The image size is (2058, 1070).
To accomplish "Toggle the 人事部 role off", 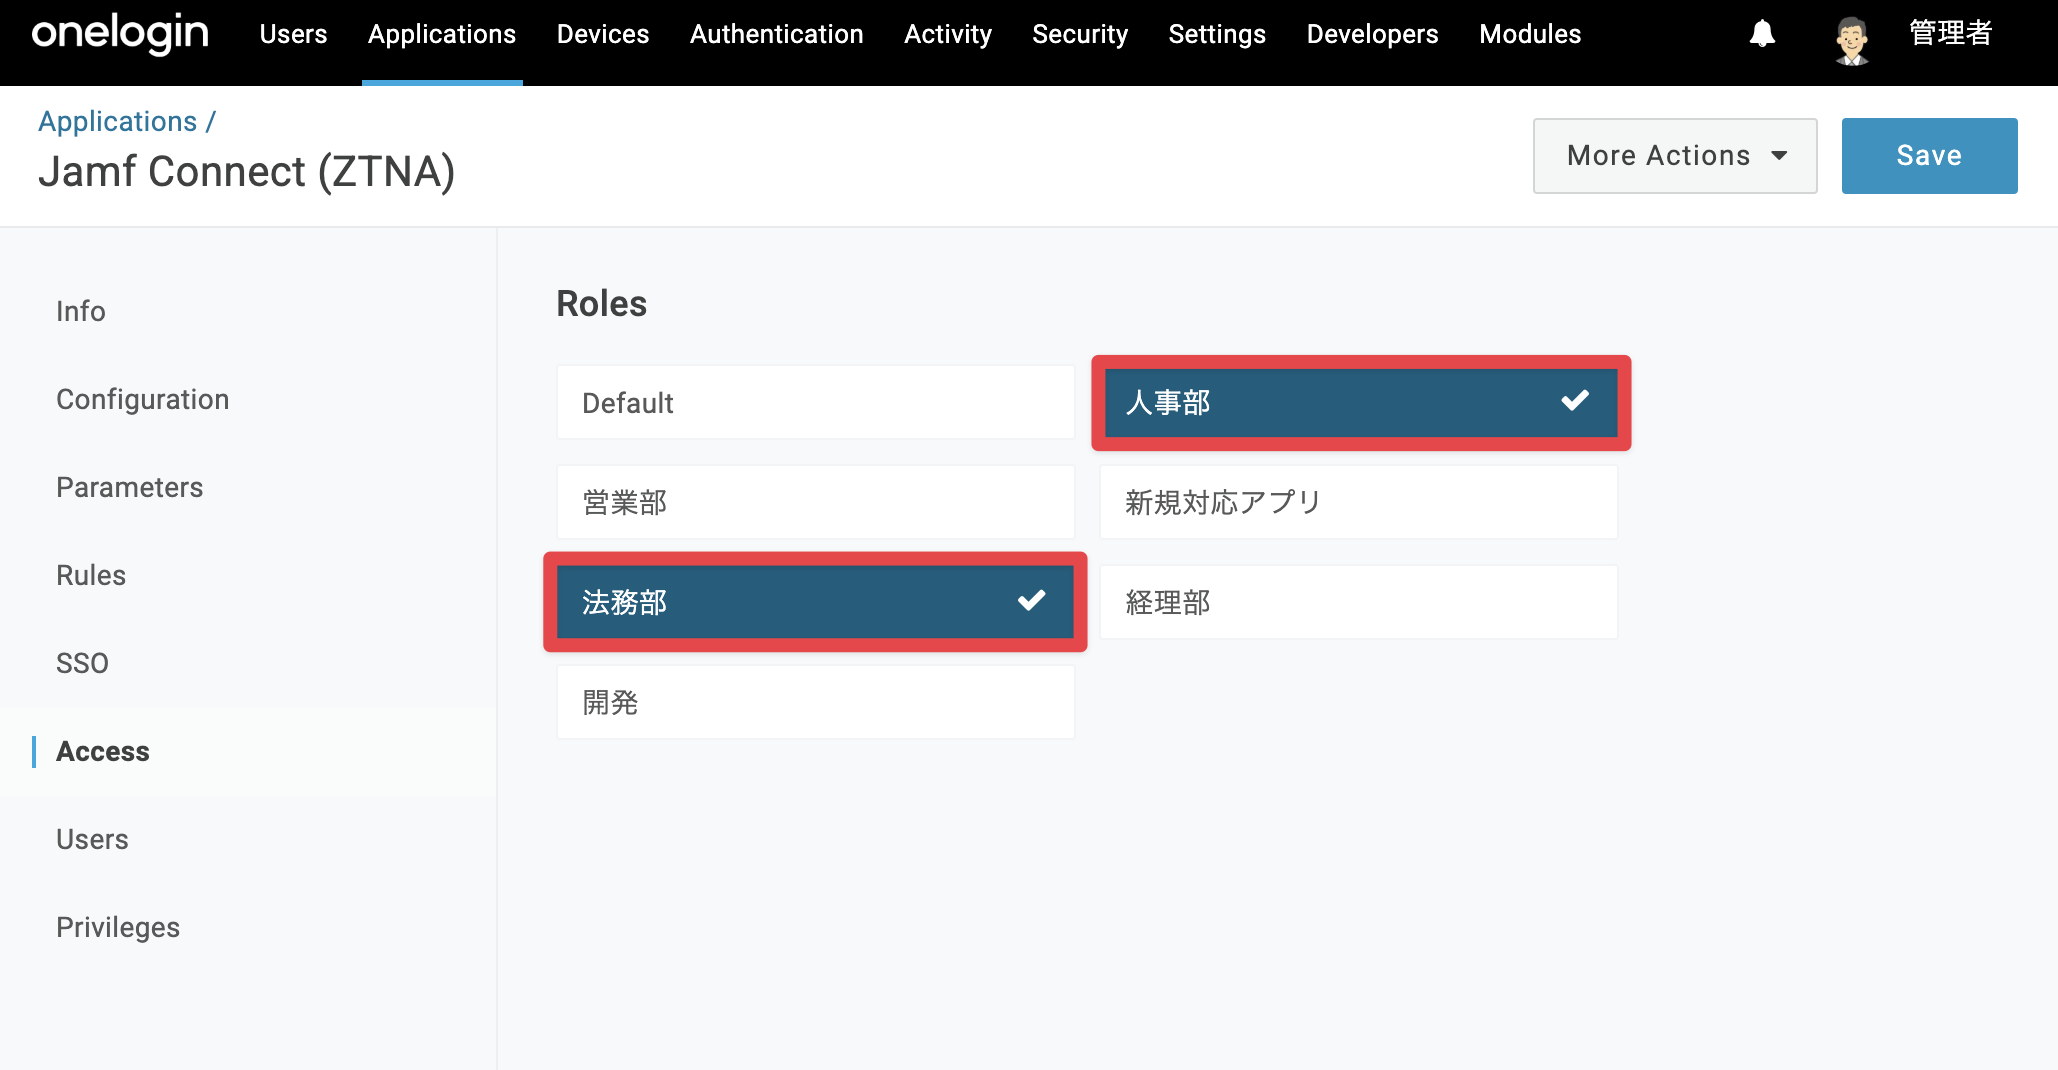I will click(x=1360, y=402).
